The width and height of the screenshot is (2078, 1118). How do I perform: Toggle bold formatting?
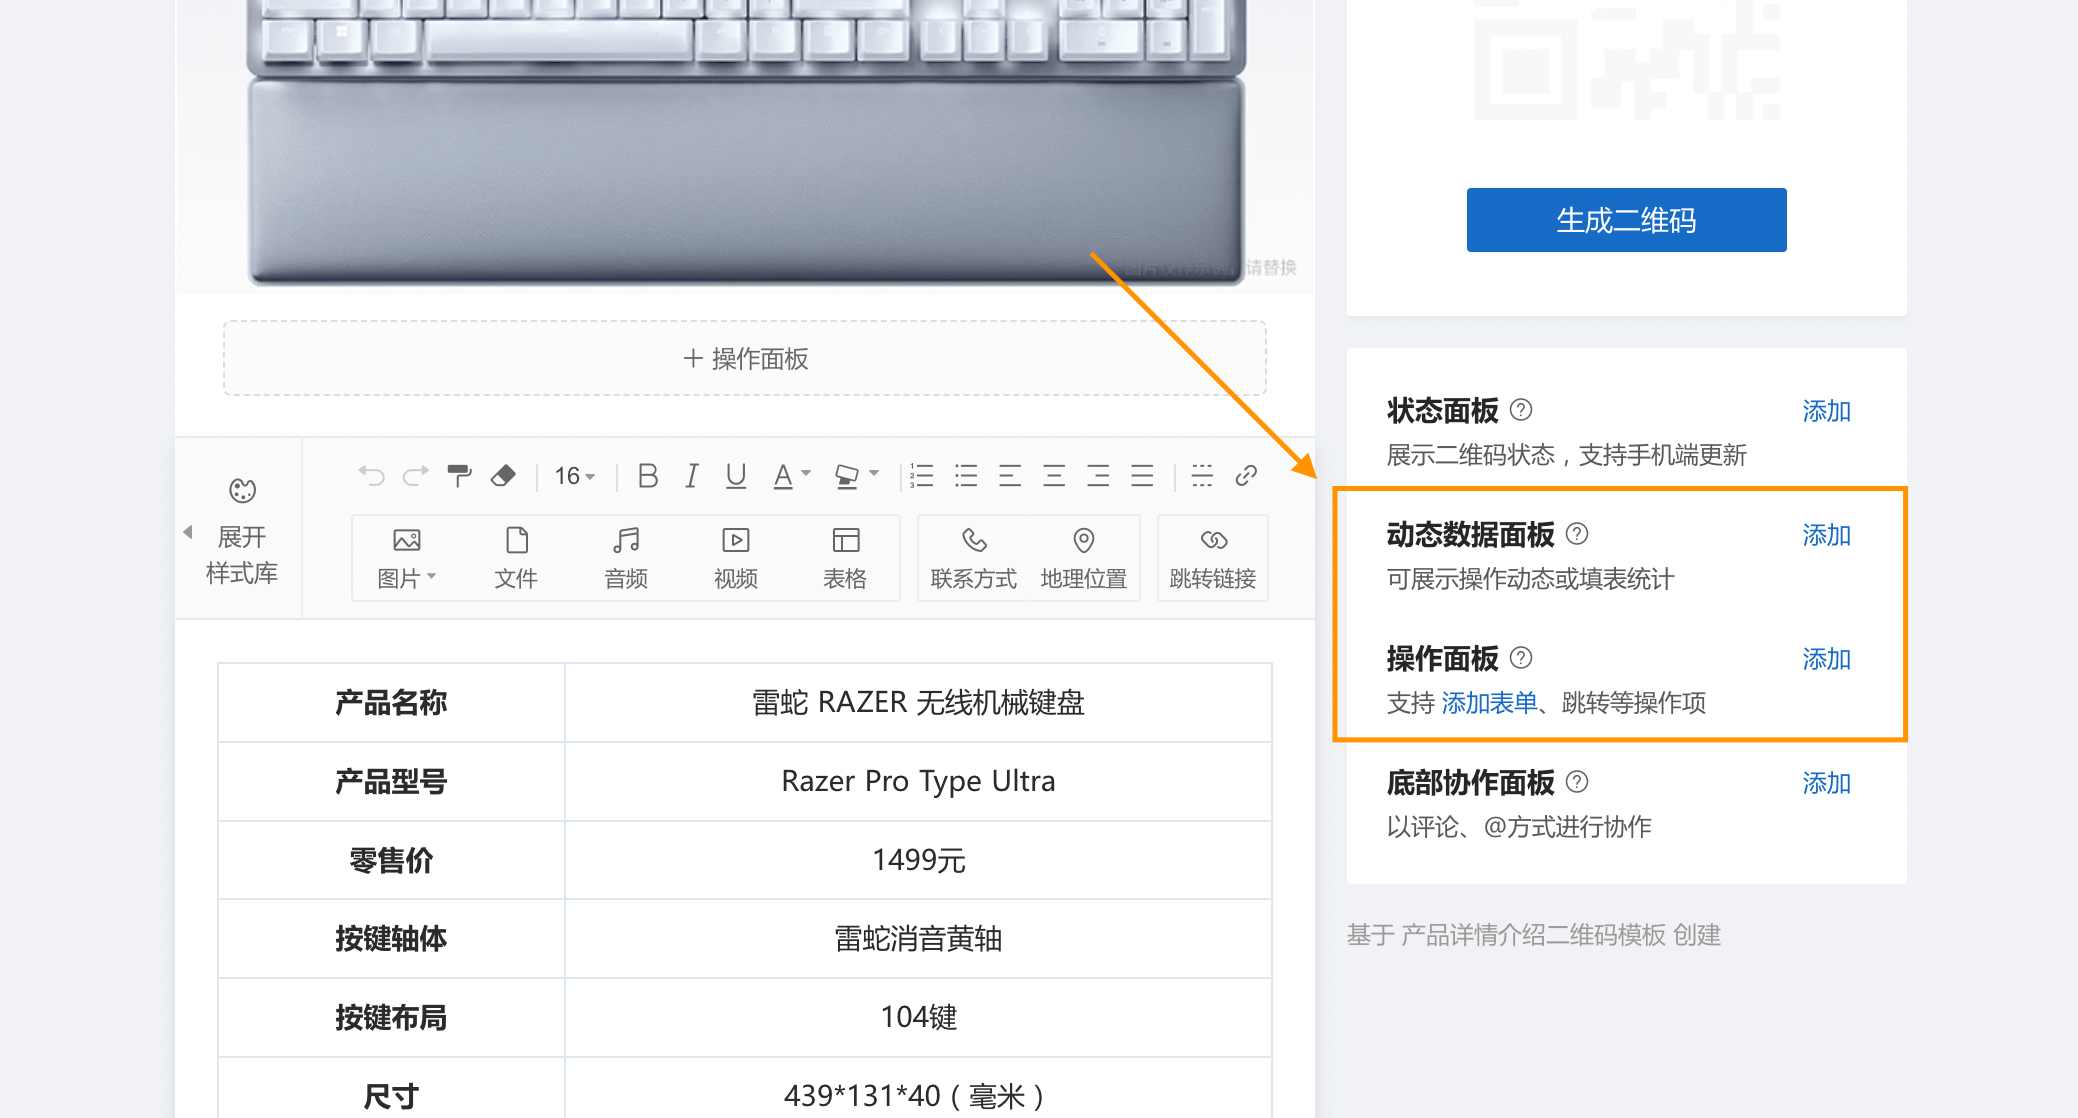coord(648,476)
